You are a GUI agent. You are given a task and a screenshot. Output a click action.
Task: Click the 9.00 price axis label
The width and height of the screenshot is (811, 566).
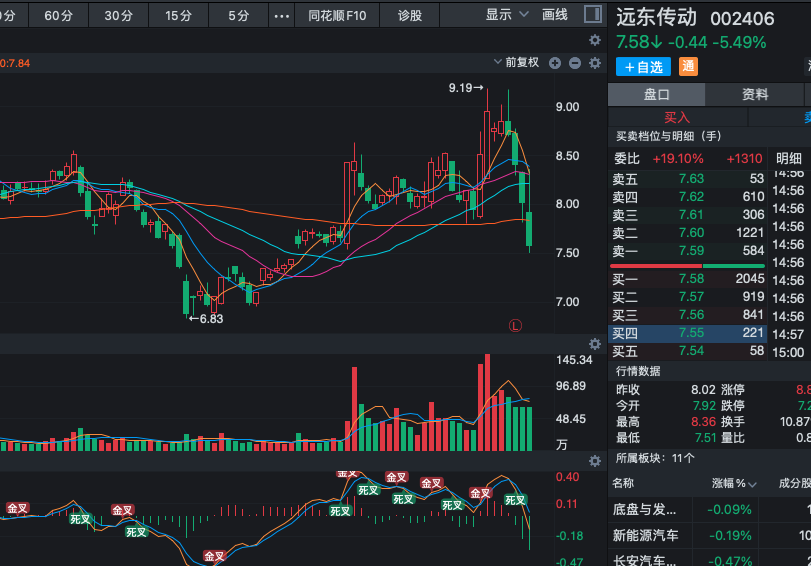pos(567,107)
